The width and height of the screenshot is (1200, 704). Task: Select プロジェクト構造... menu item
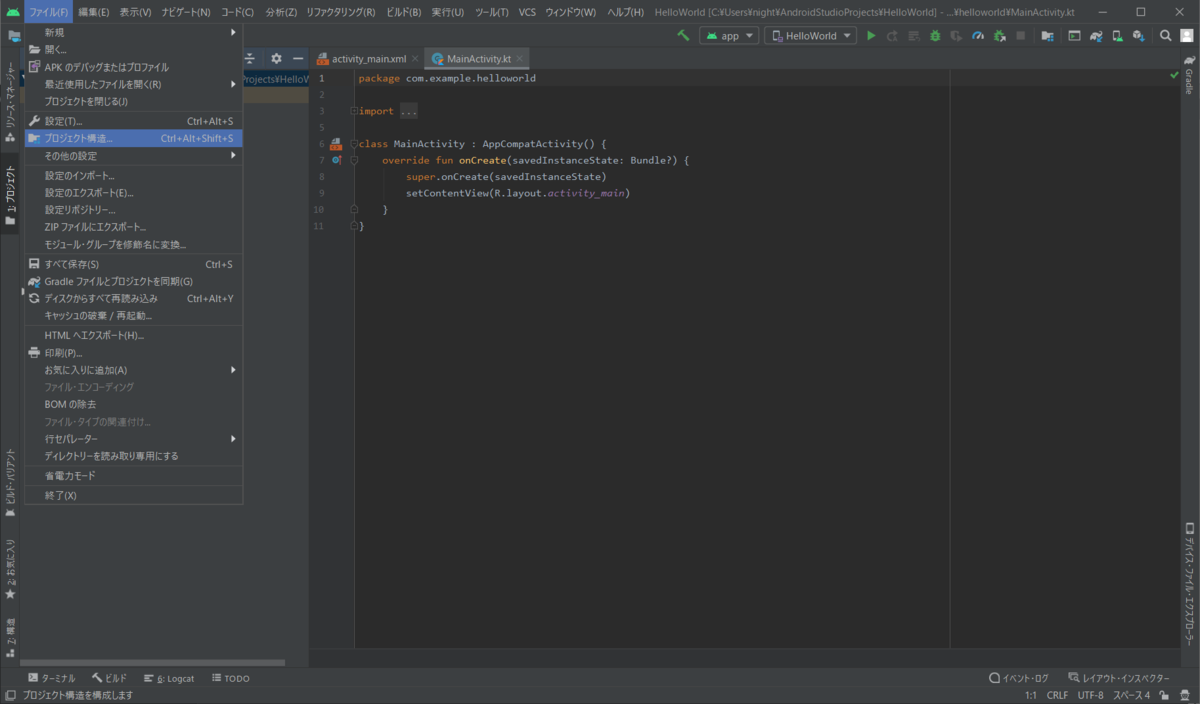point(134,138)
